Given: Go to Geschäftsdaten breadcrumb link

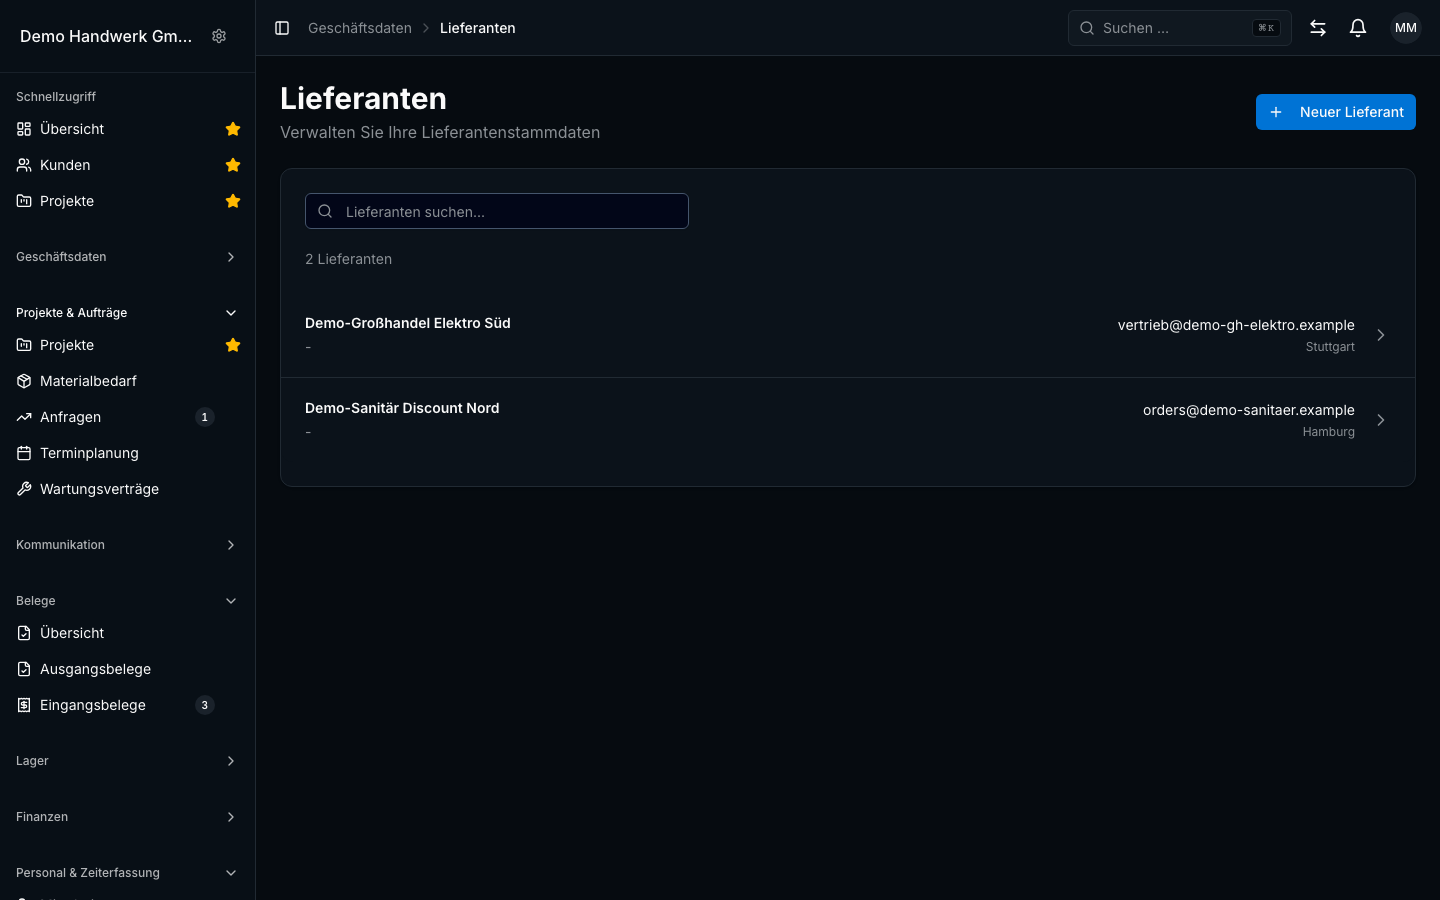Looking at the screenshot, I should coord(360,28).
